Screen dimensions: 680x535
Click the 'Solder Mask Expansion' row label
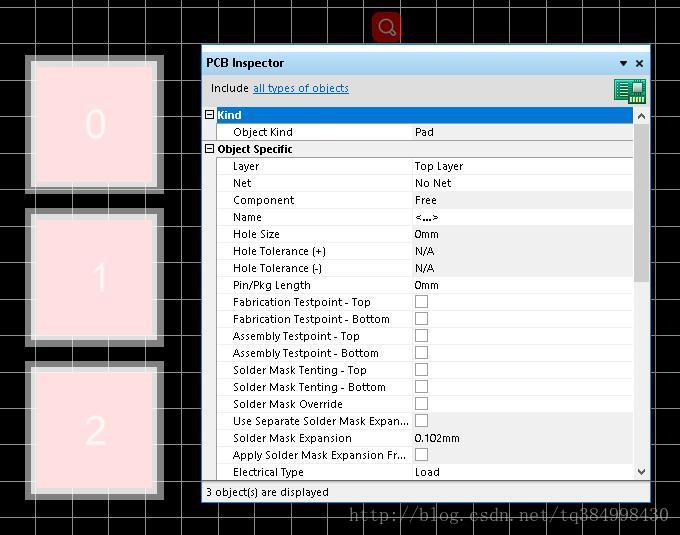pos(292,438)
